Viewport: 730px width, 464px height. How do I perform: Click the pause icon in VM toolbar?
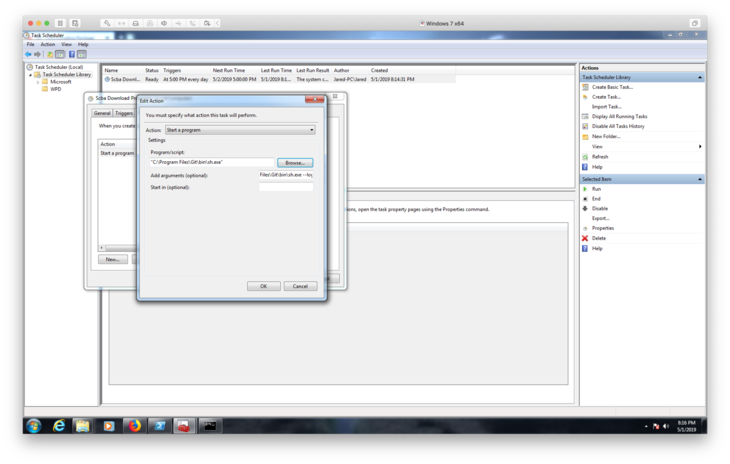[x=60, y=23]
